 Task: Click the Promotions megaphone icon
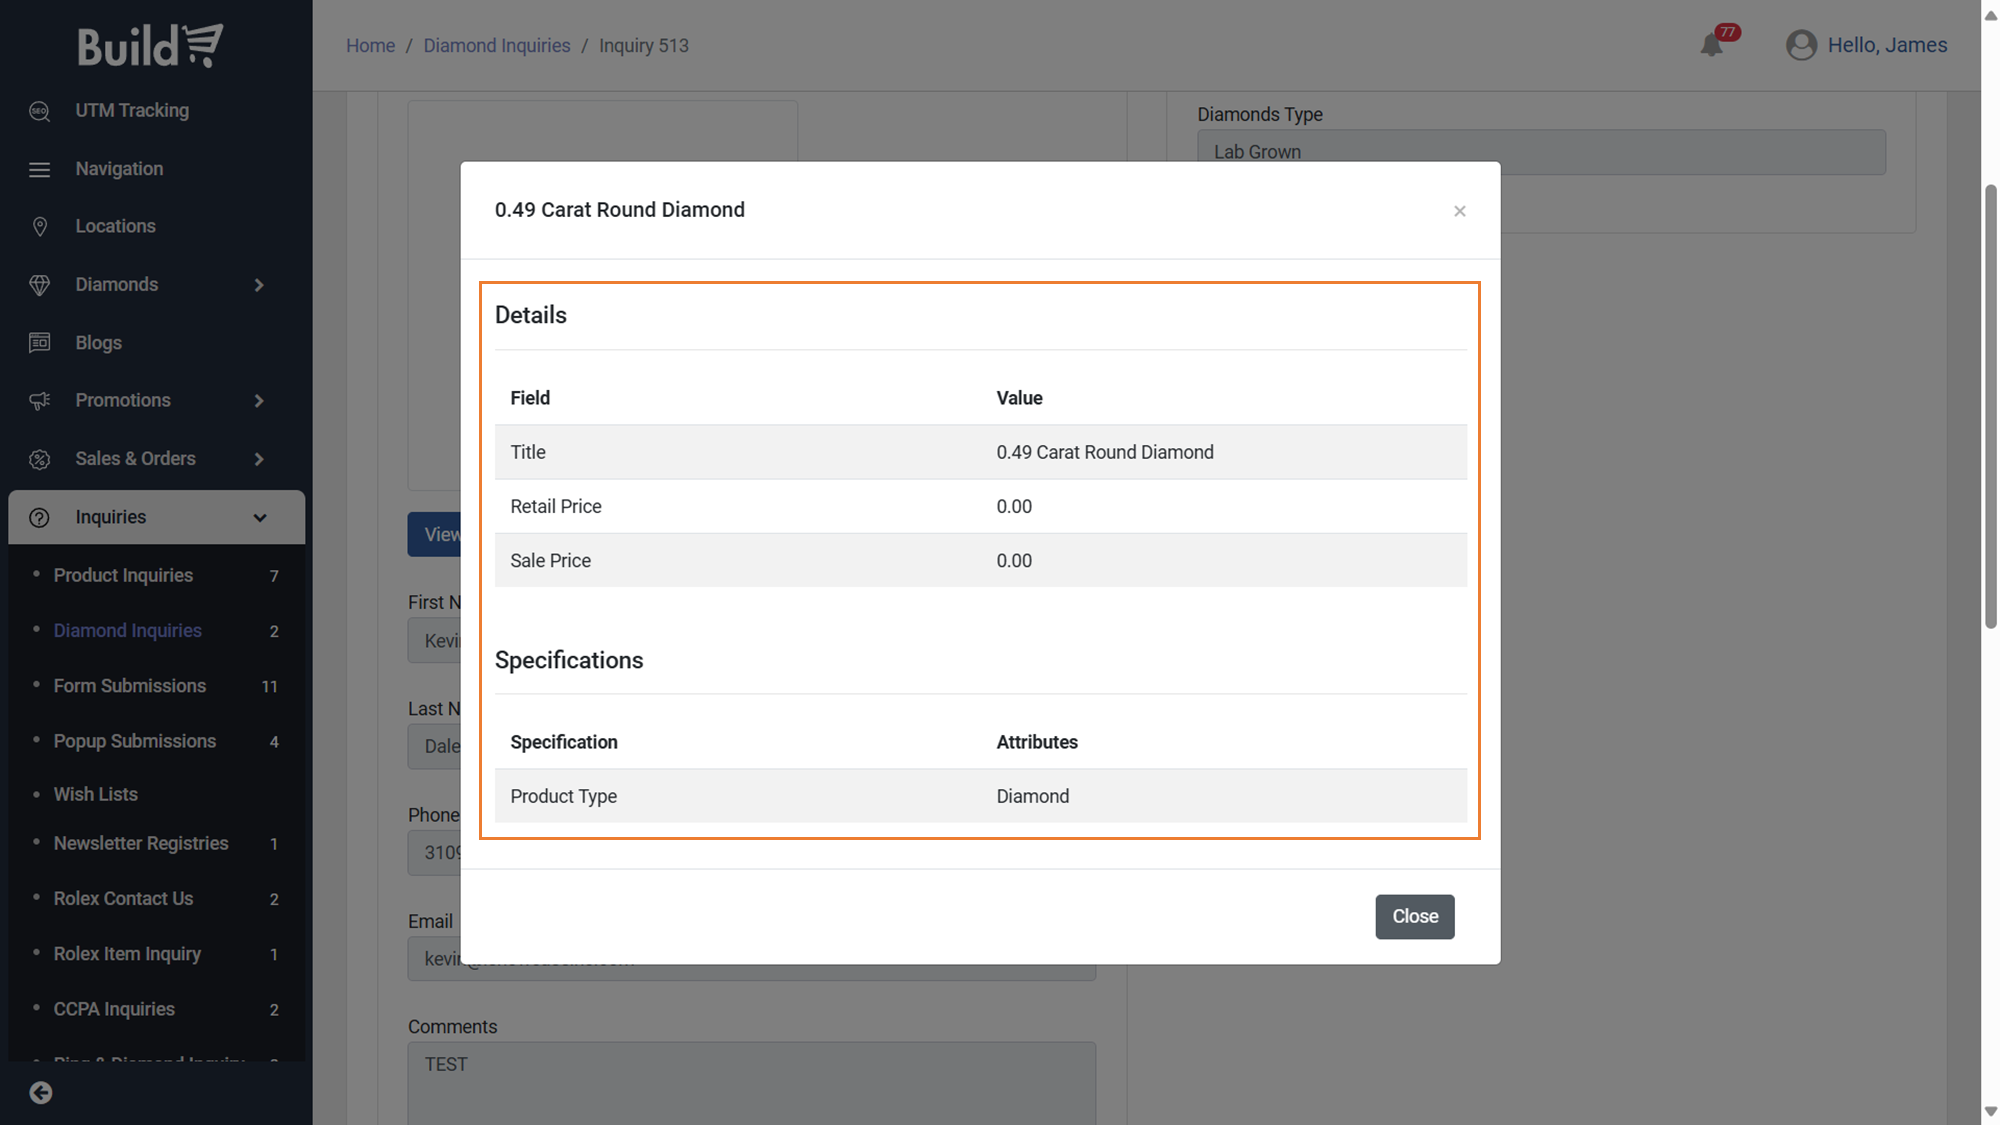click(x=39, y=401)
